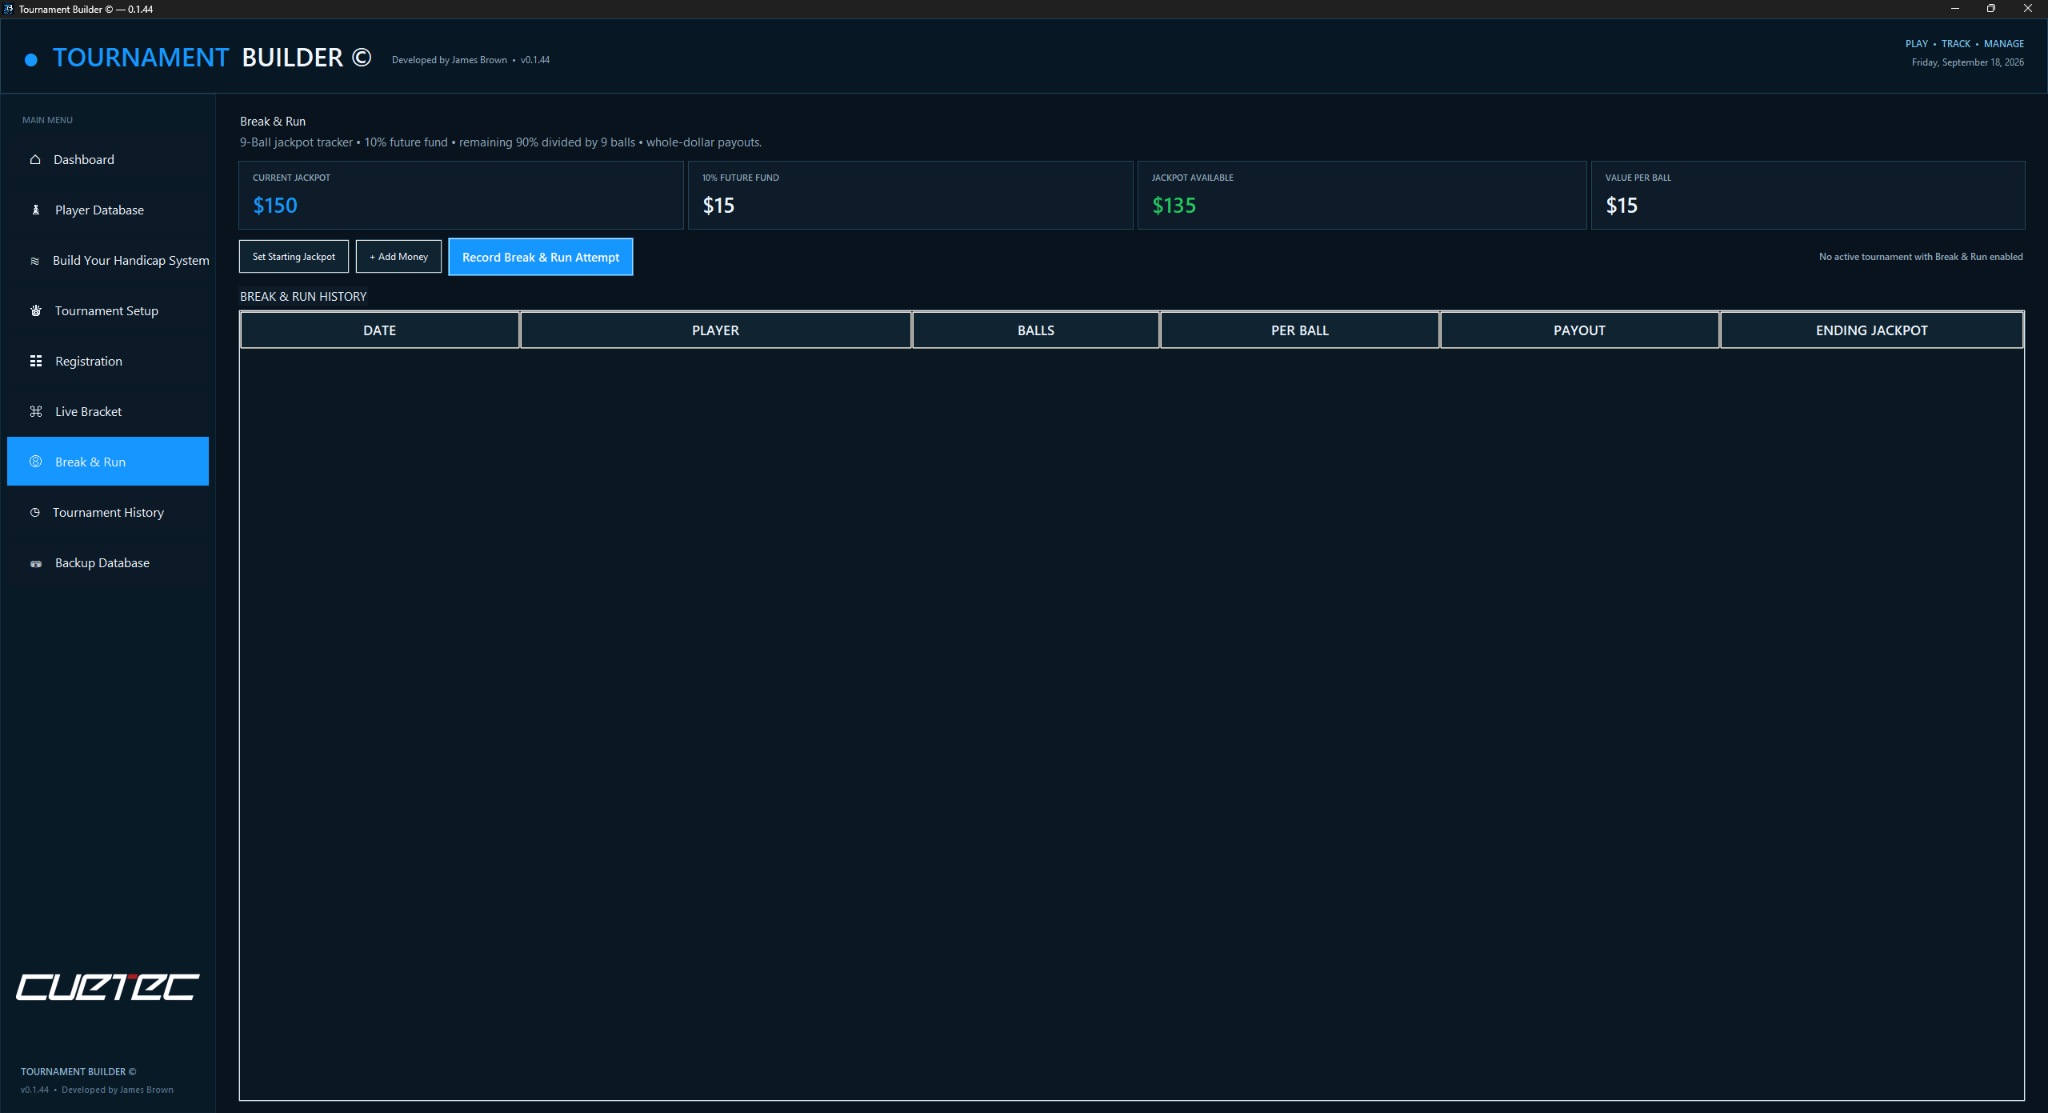The width and height of the screenshot is (2048, 1113).
Task: Click the Jackpot Available $135 value
Action: [x=1174, y=206]
